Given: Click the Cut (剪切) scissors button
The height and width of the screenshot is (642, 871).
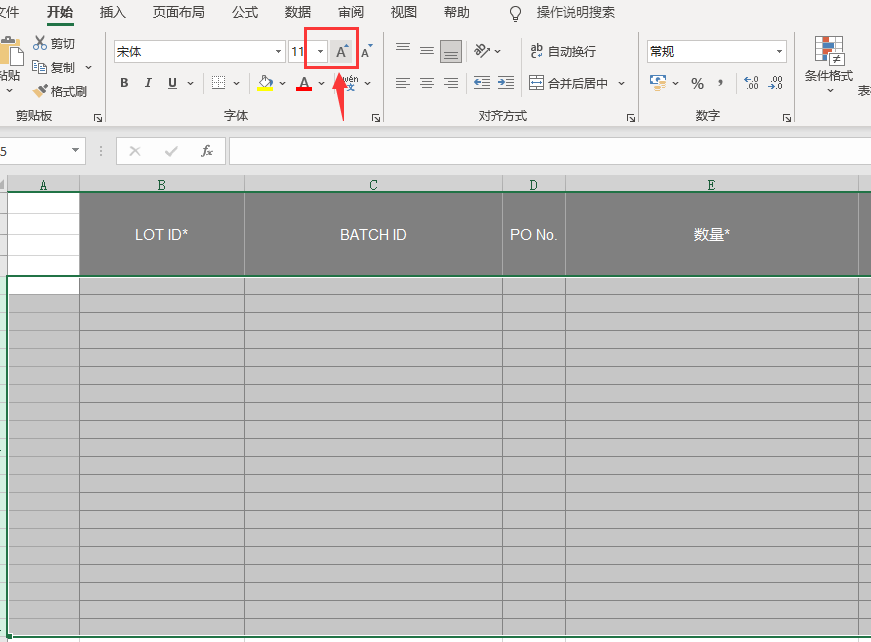Looking at the screenshot, I should (54, 43).
